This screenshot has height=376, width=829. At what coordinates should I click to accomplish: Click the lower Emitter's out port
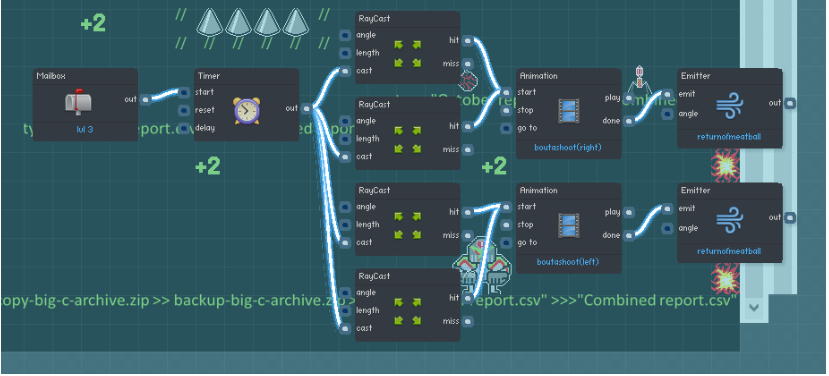coord(790,217)
